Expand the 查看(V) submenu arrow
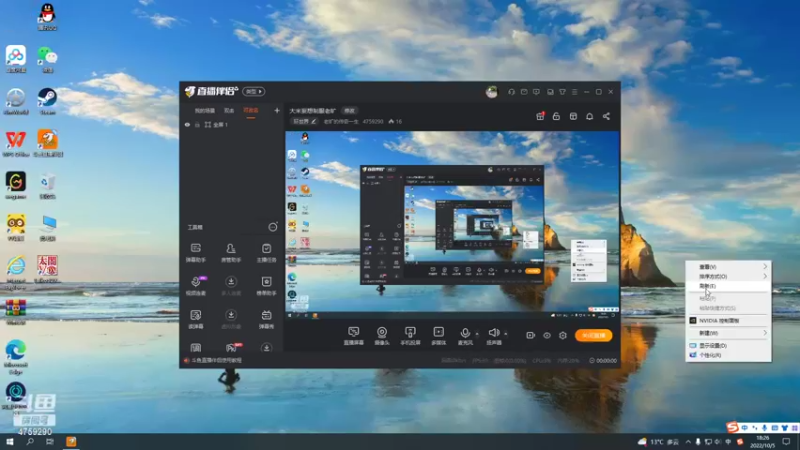The image size is (800, 450). pos(765,266)
